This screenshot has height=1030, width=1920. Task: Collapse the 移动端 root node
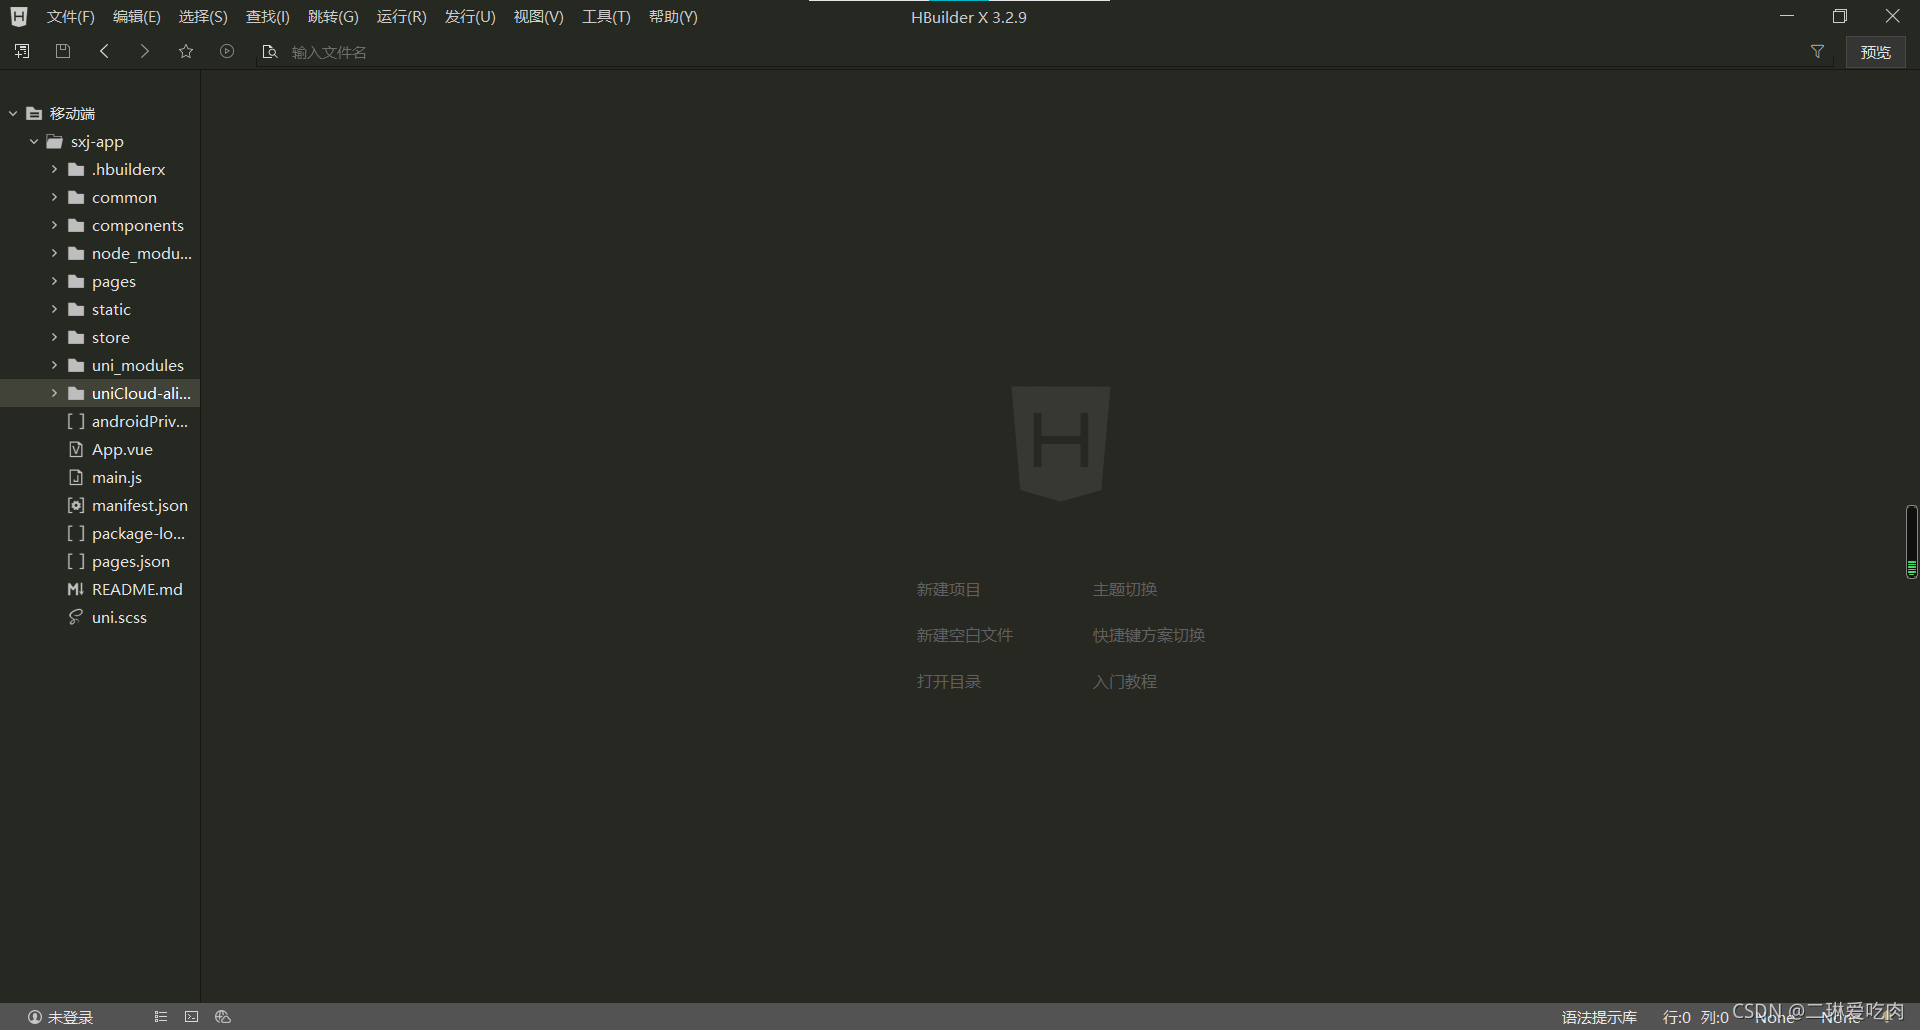coord(13,113)
